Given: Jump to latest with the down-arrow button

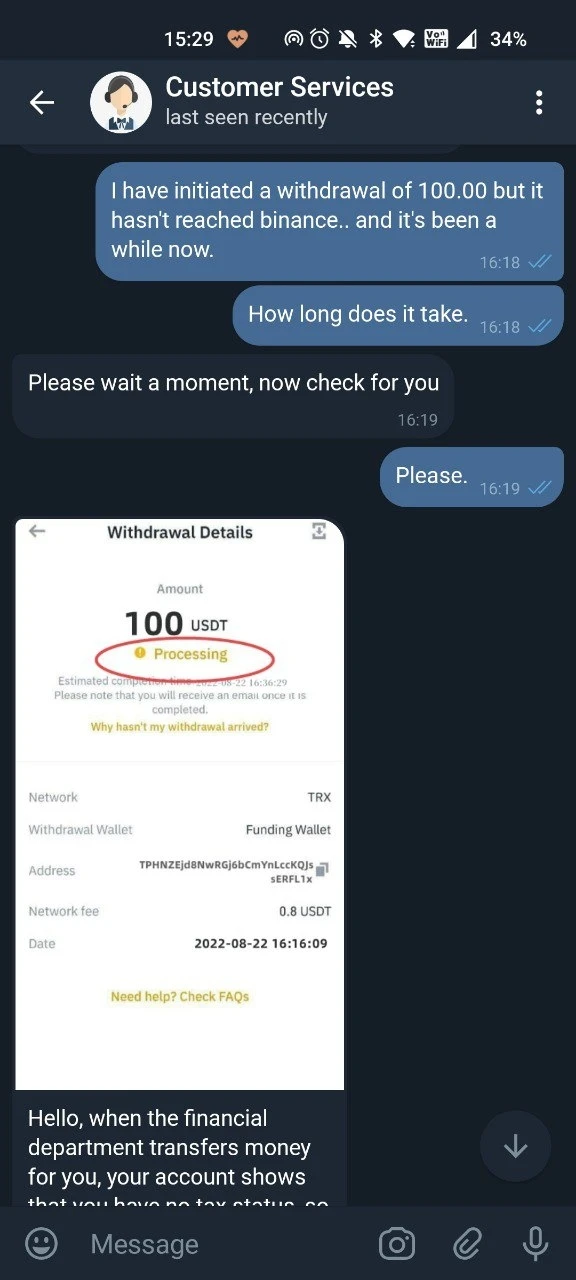Looking at the screenshot, I should click(x=515, y=1146).
